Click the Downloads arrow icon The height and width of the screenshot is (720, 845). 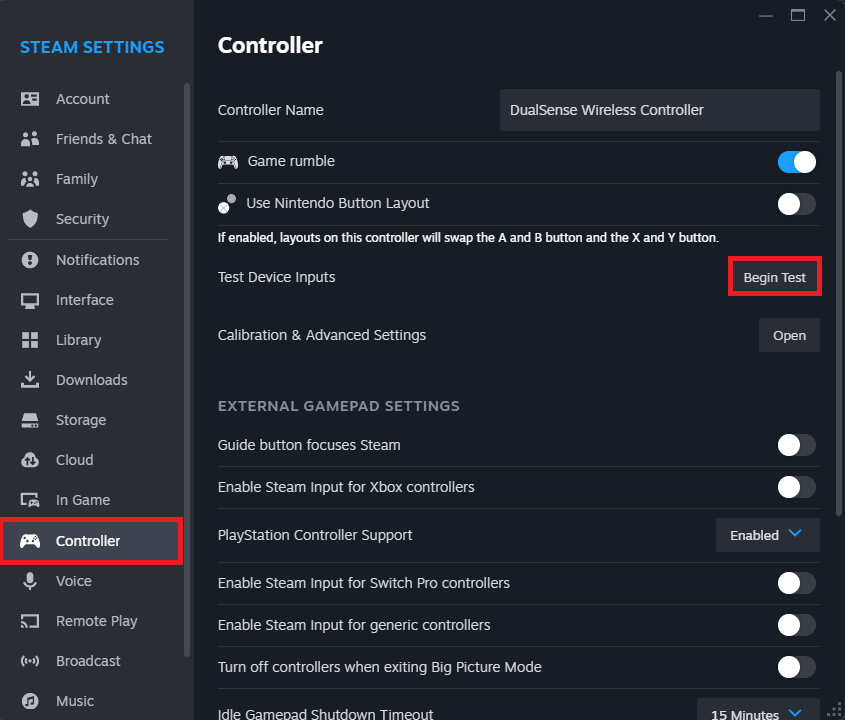coord(30,380)
